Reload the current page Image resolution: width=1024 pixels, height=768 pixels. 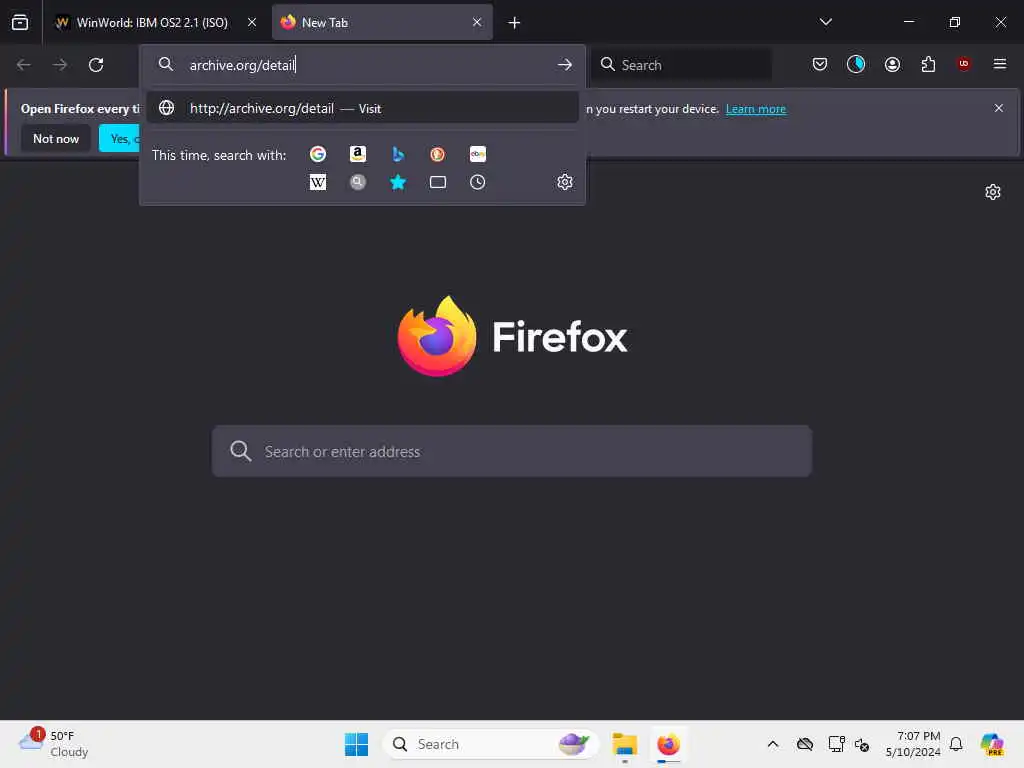(x=96, y=65)
